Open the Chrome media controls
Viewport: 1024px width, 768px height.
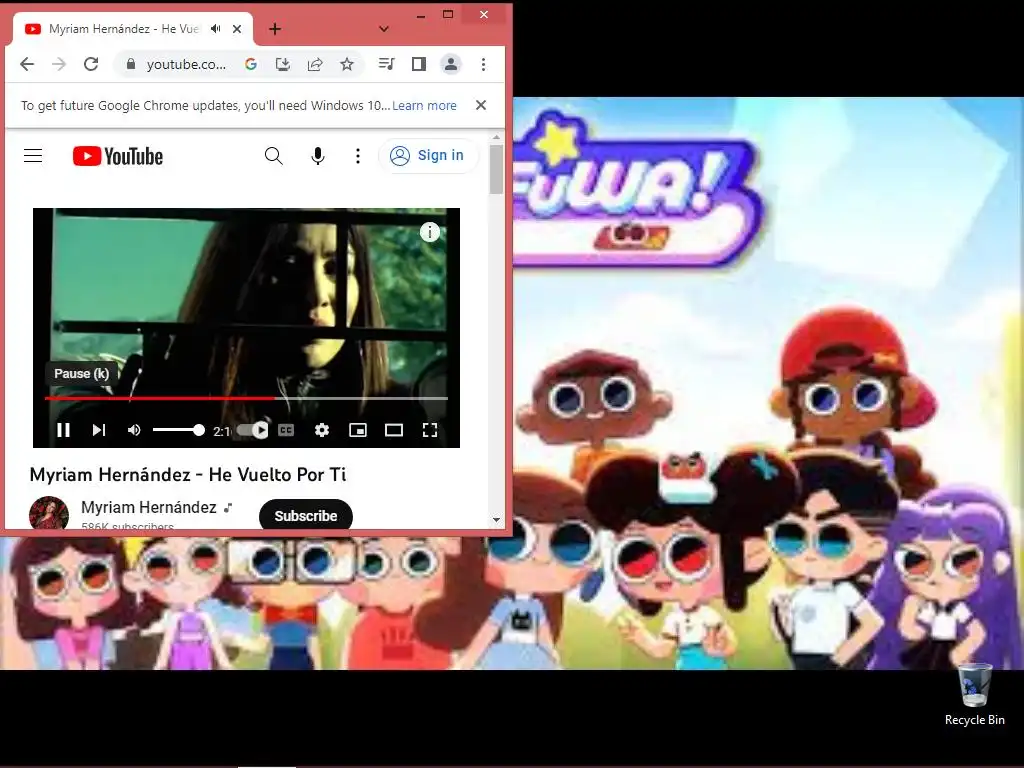click(x=387, y=64)
